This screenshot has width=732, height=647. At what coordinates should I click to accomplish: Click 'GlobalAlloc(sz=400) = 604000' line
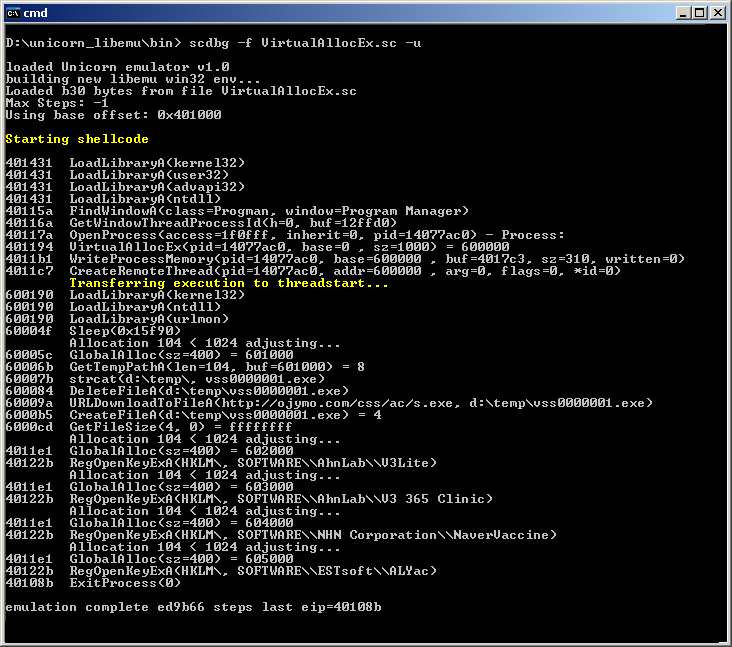click(x=149, y=523)
